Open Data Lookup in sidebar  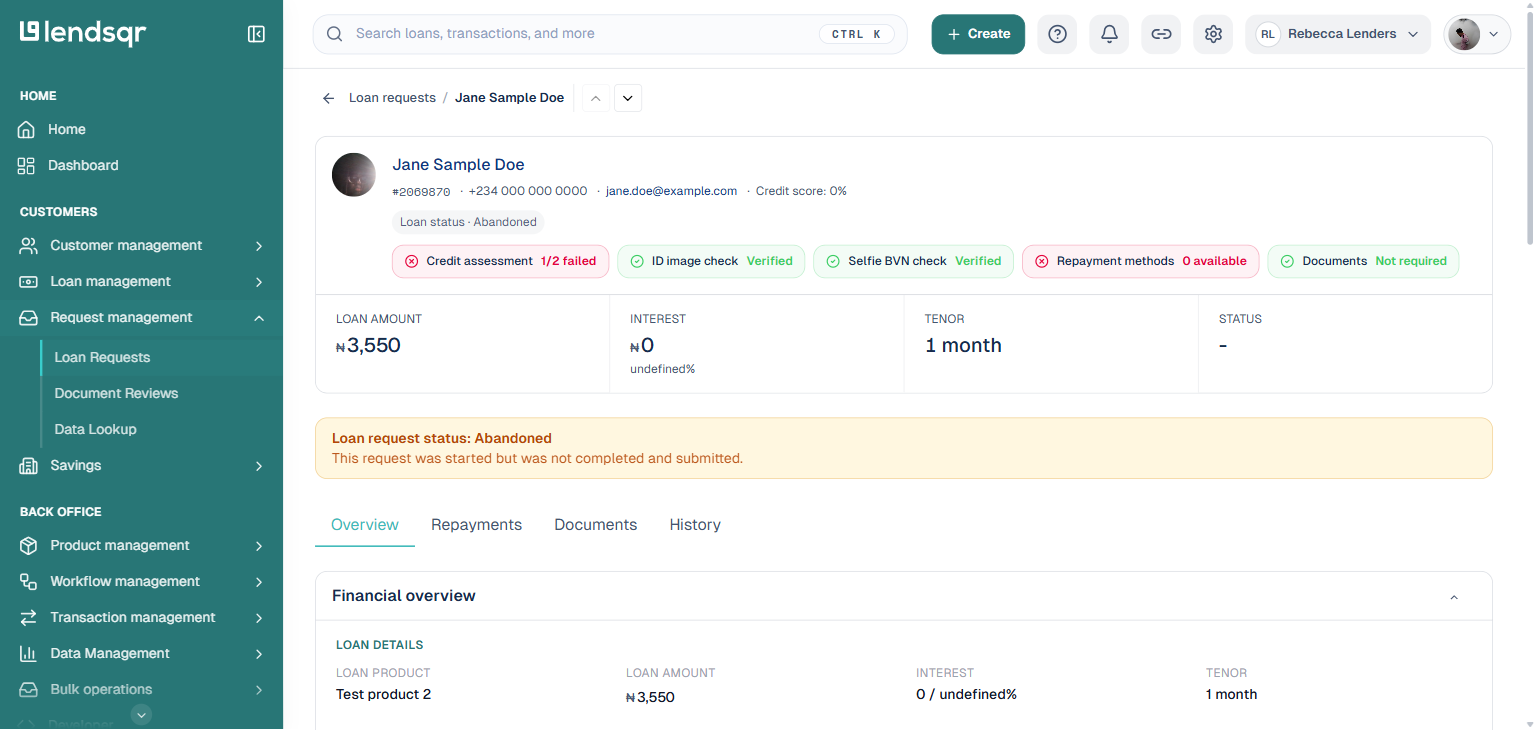[x=95, y=430]
